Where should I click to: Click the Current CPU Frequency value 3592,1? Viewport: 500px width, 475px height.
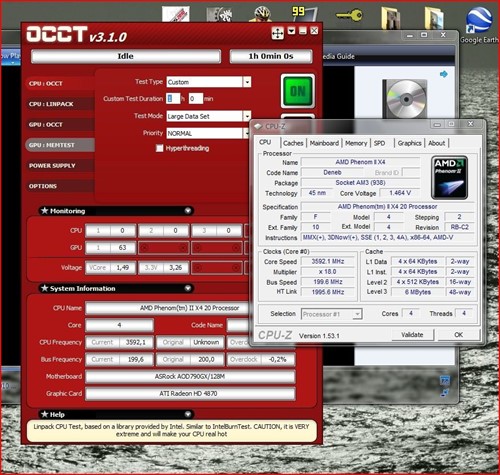(x=135, y=342)
